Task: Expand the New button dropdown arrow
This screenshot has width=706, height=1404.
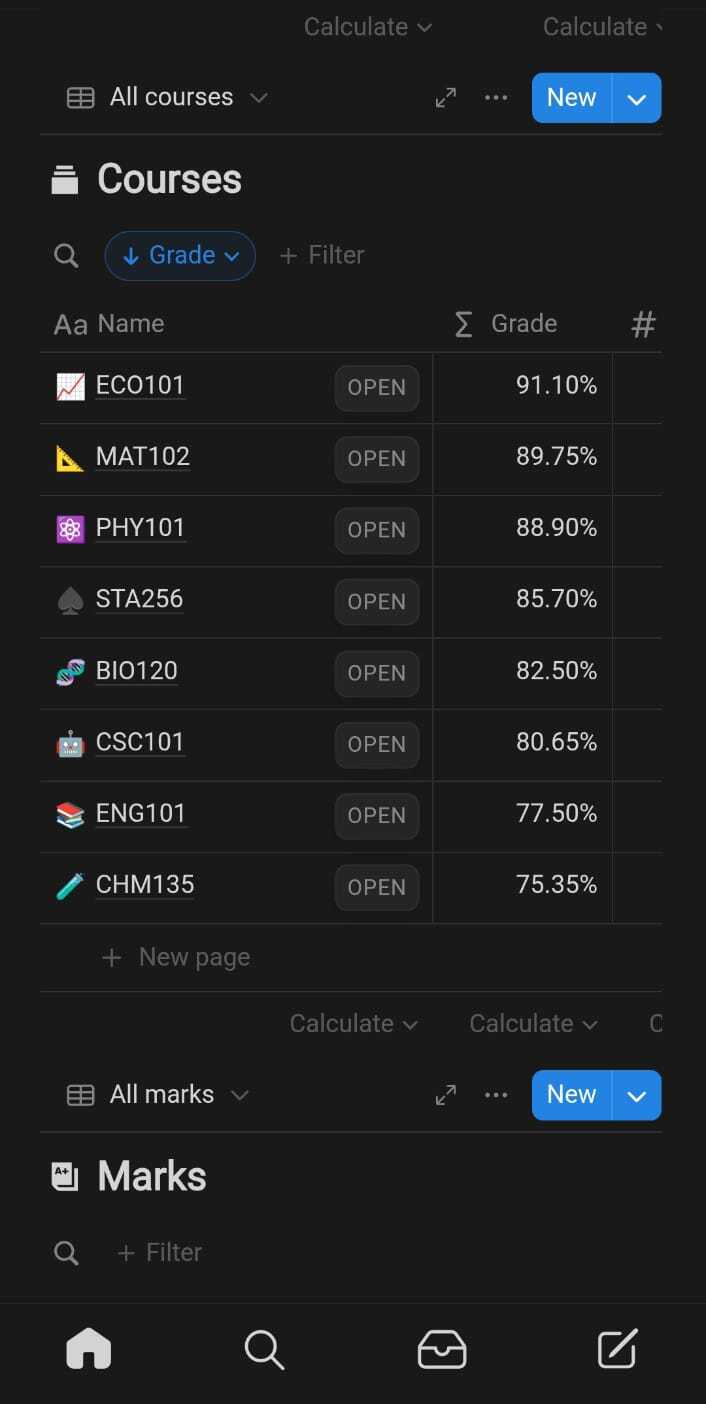Action: 637,97
